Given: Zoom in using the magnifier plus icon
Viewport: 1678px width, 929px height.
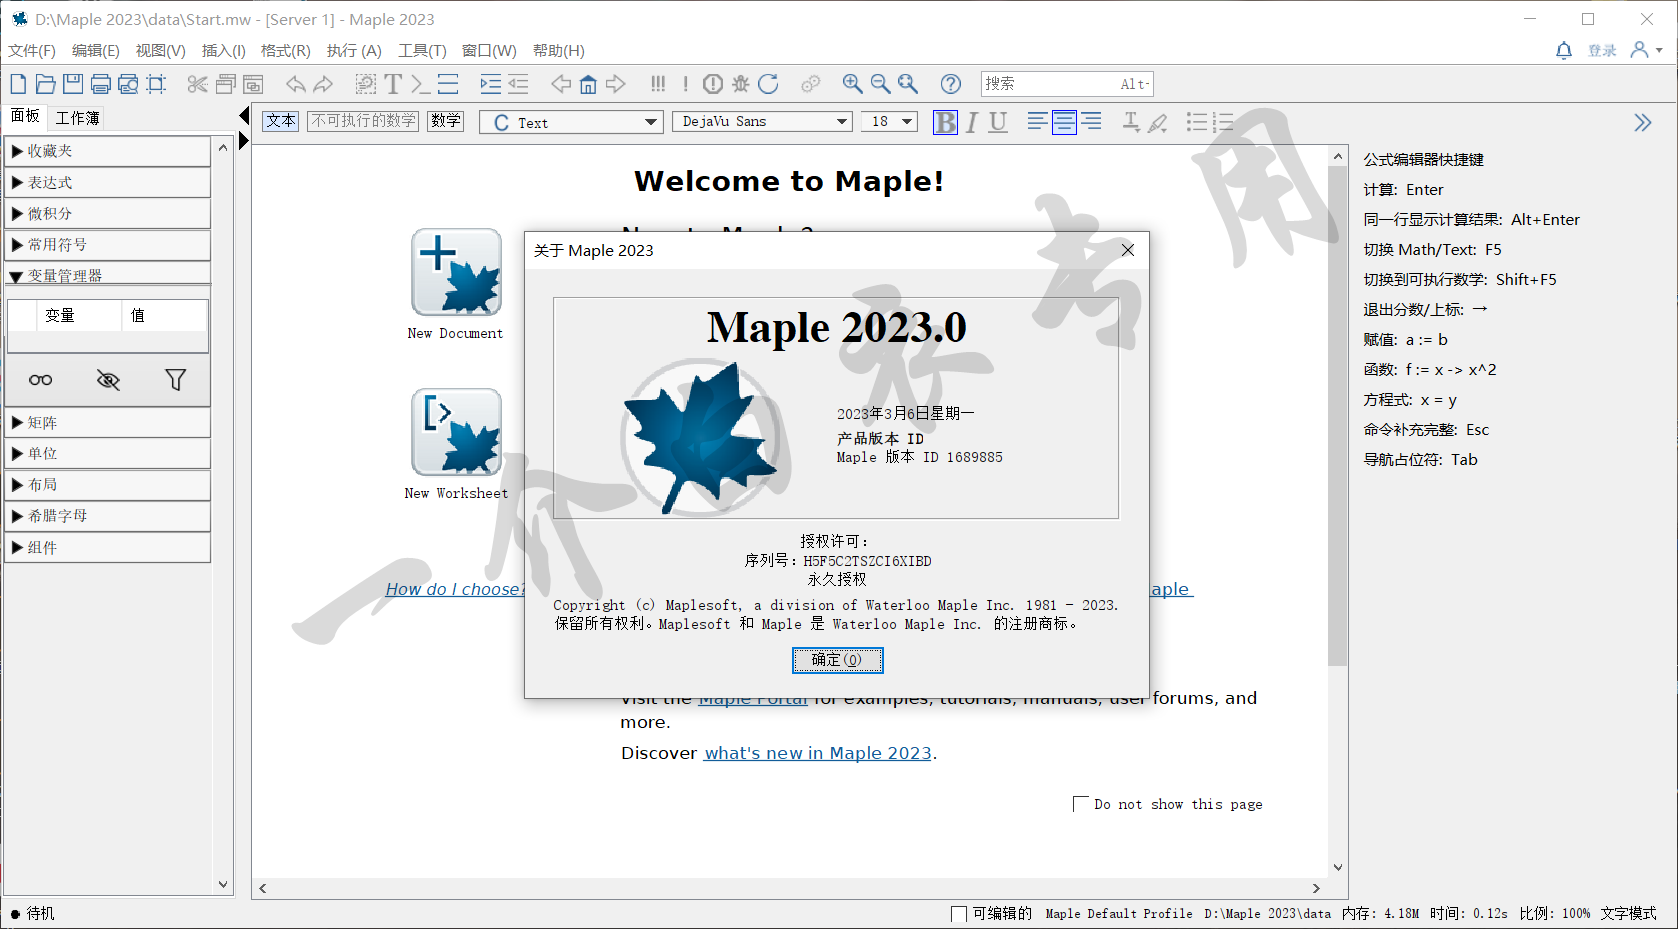Looking at the screenshot, I should point(852,84).
